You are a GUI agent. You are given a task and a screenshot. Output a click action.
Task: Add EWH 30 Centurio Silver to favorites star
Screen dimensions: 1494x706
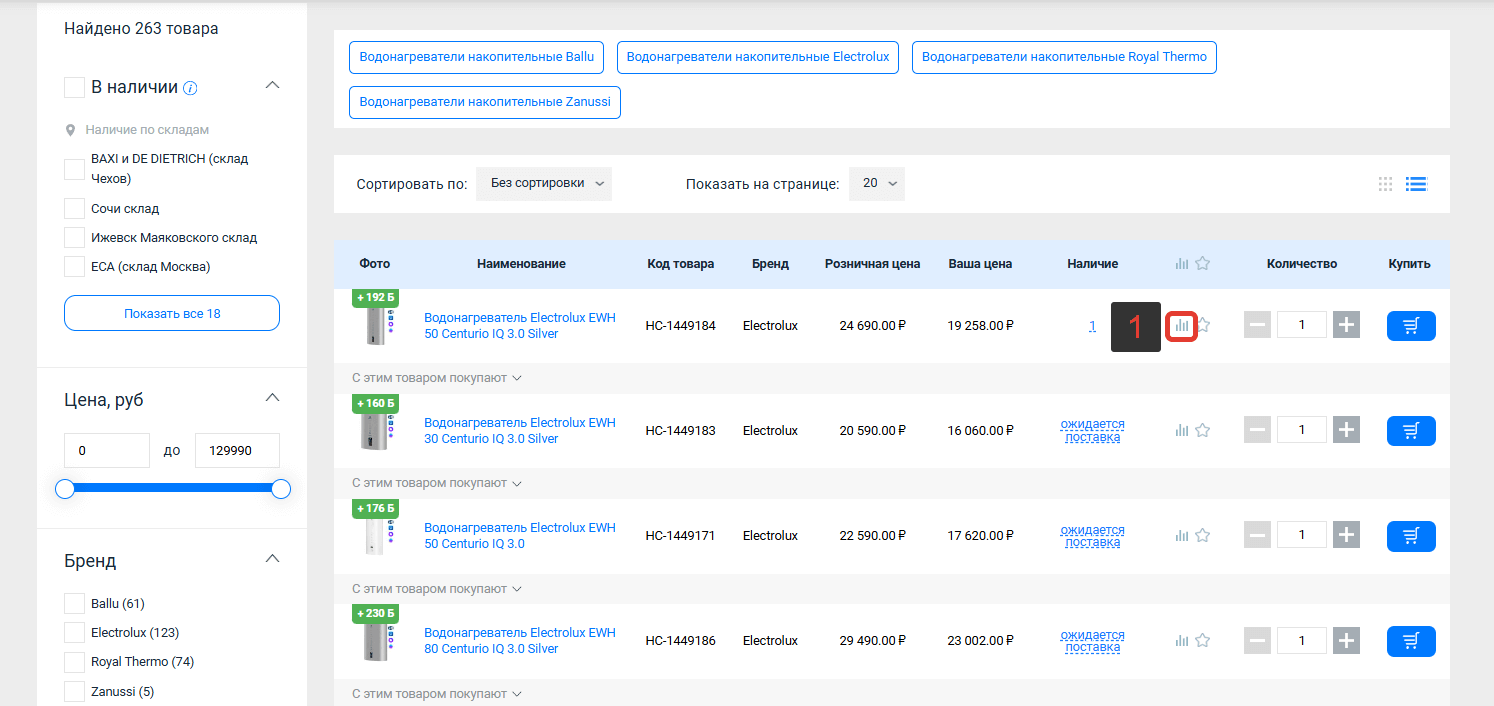(1203, 430)
